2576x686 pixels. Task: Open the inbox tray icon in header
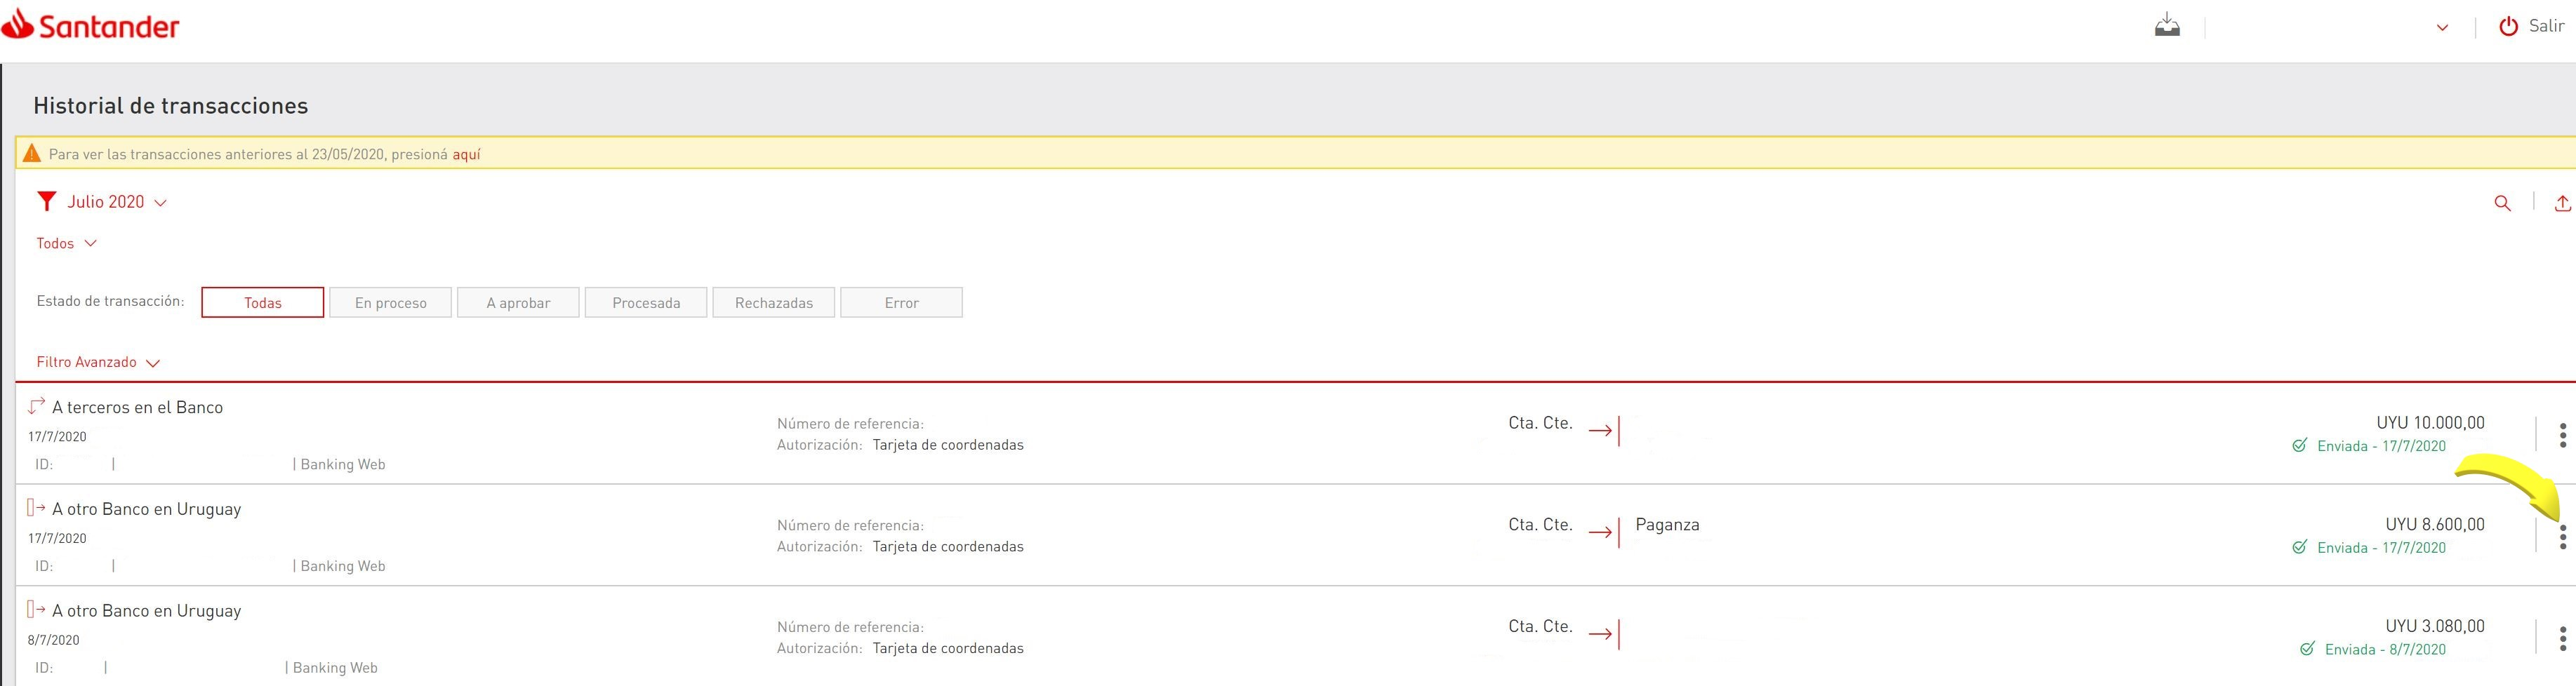pyautogui.click(x=2167, y=25)
